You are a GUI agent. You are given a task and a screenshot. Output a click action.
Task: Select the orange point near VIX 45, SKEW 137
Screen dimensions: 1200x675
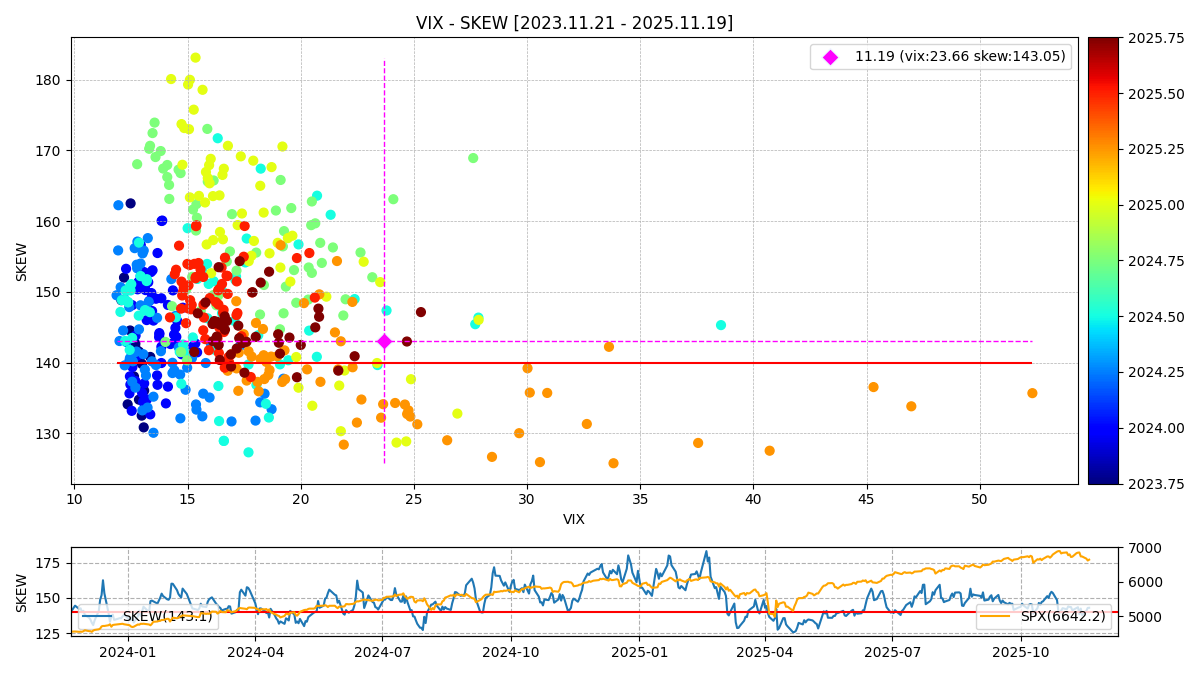click(873, 387)
